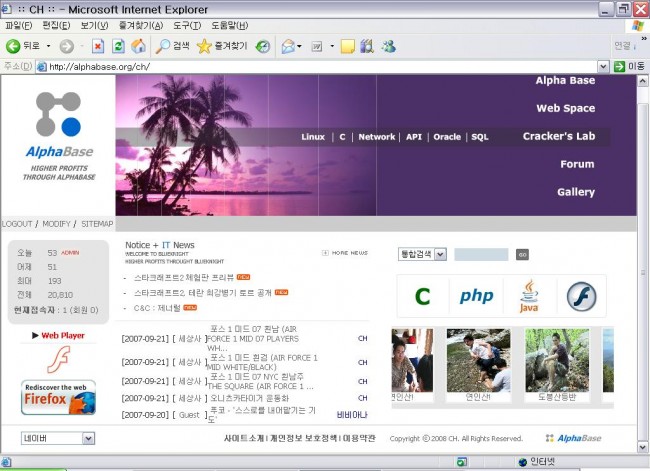Click the Web Player link

coord(63,335)
